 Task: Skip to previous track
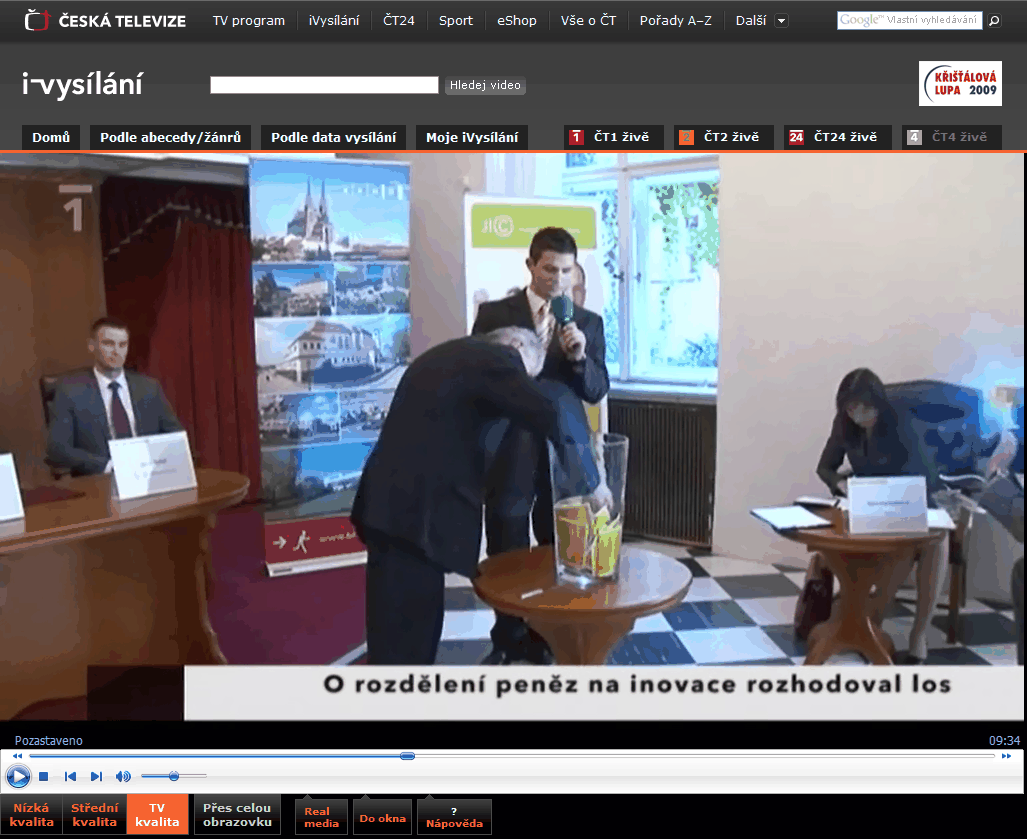click(70, 777)
